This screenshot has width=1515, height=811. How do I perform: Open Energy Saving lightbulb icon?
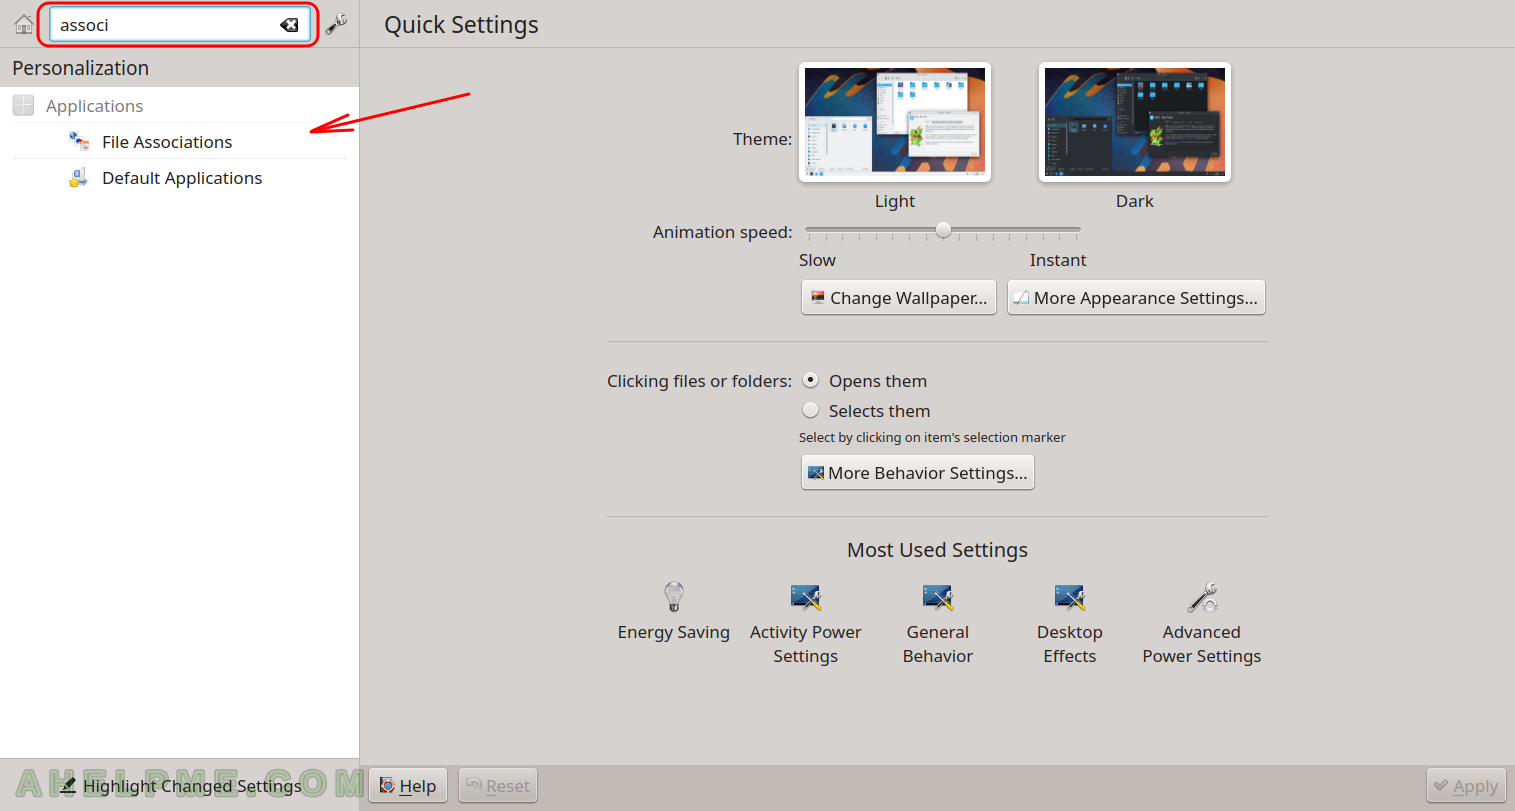point(674,598)
